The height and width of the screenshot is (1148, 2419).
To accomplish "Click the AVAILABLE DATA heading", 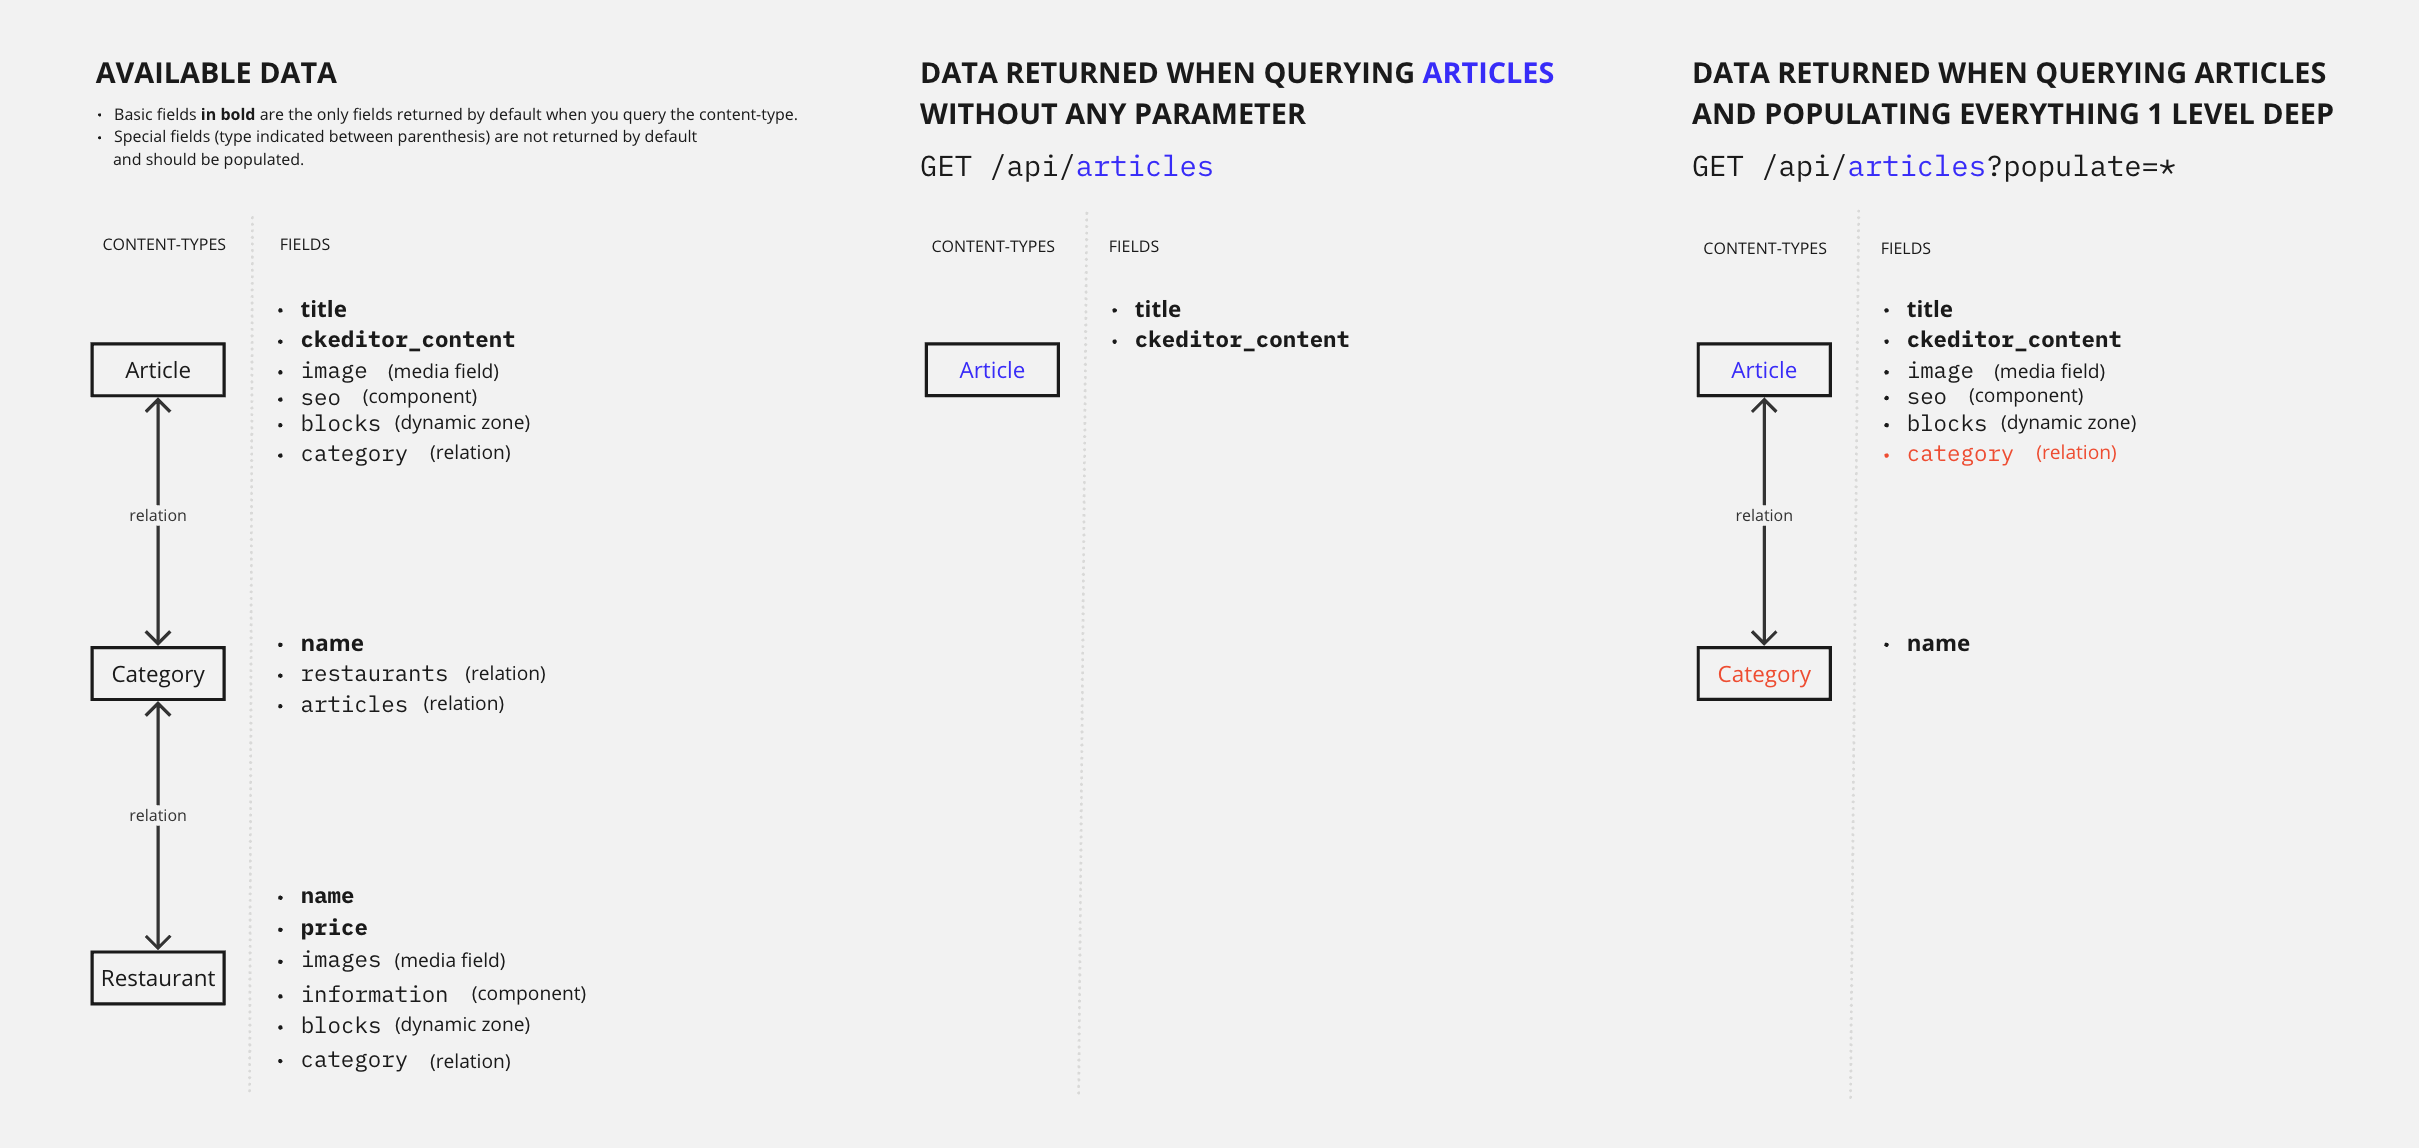I will (x=216, y=73).
